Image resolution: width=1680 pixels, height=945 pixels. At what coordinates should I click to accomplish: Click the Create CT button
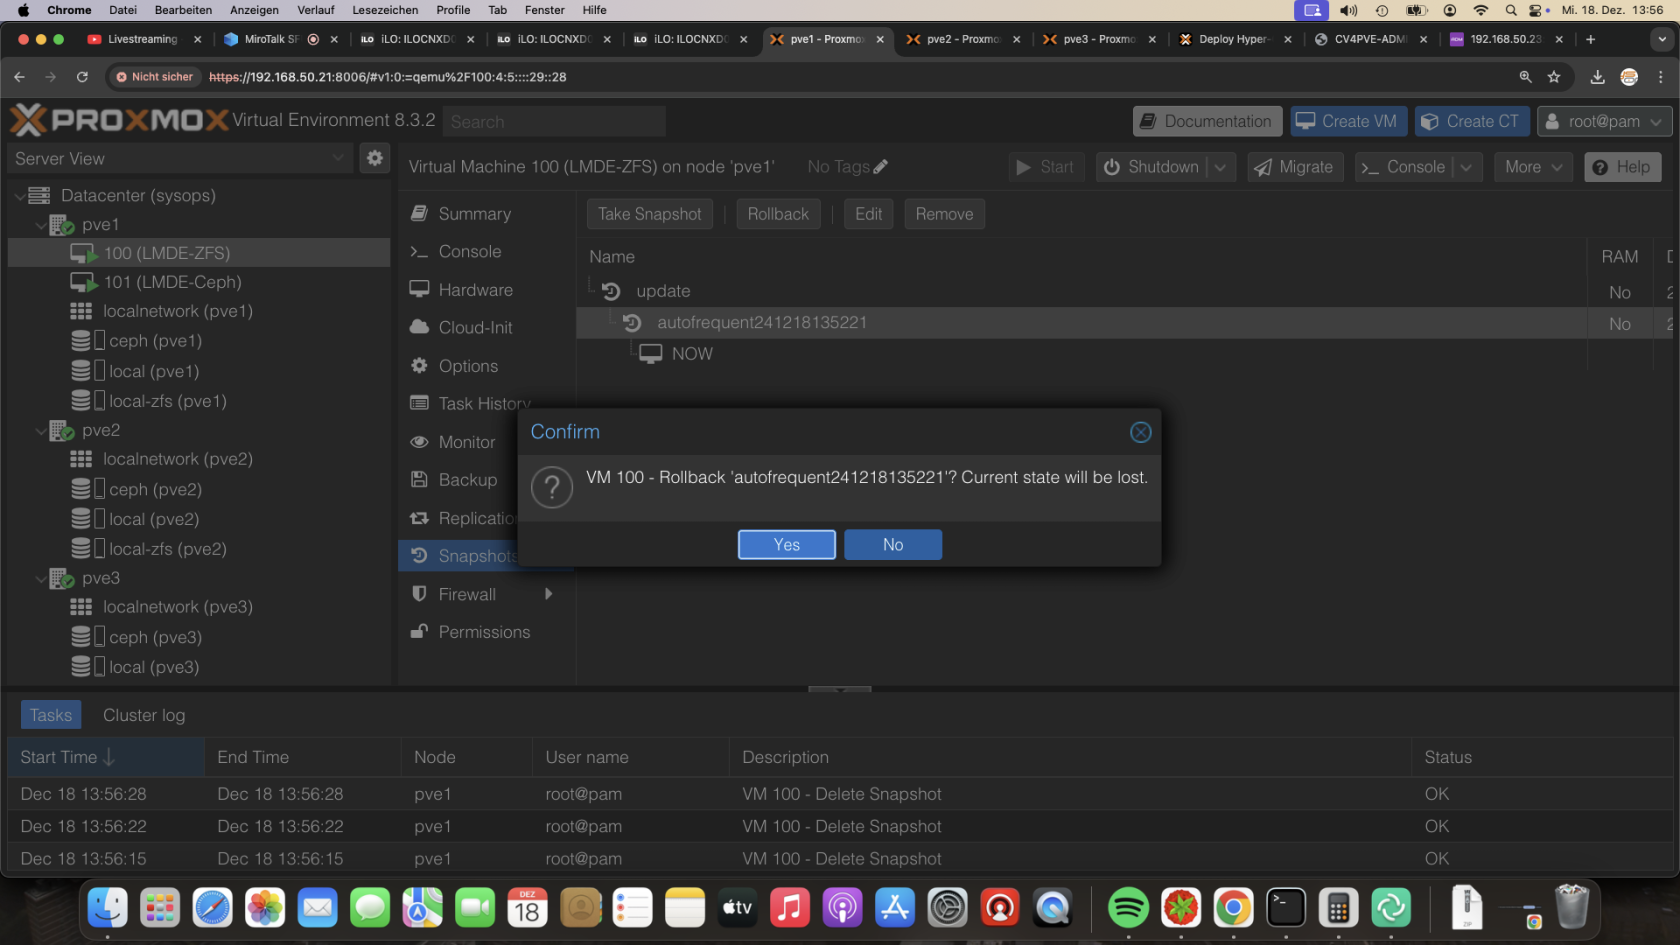coord(1472,121)
